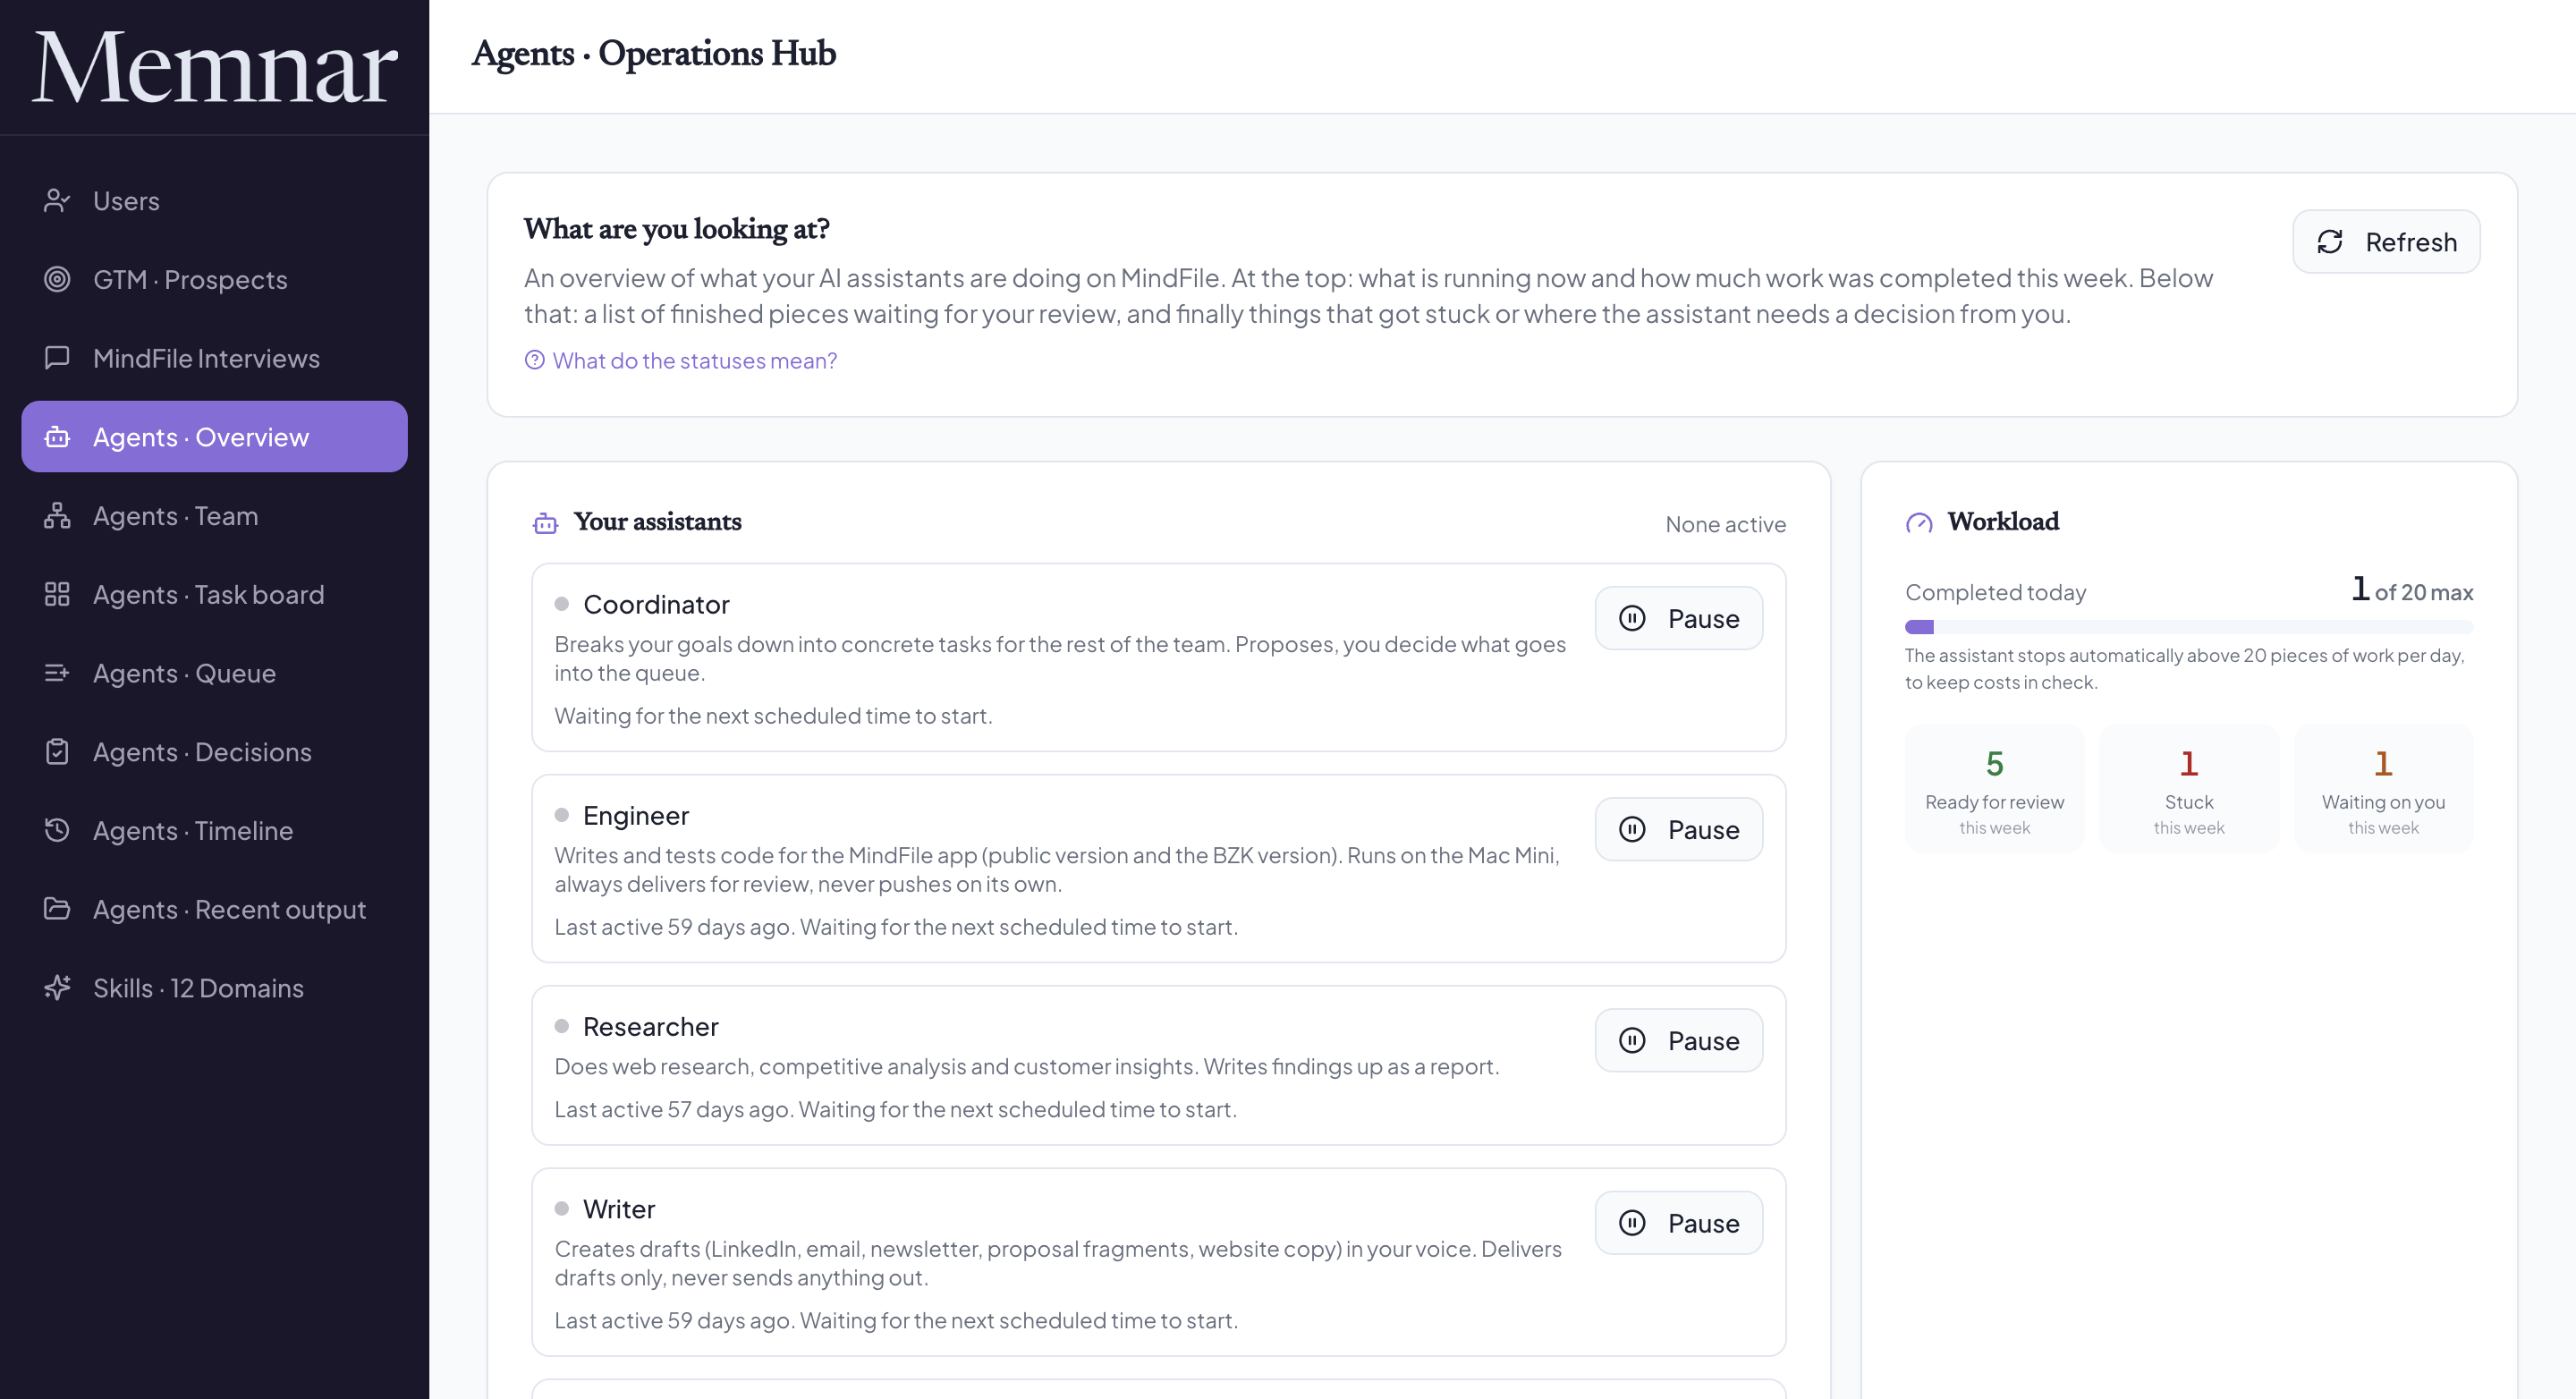Click the GTM Prospects target icon
Viewport: 2576px width, 1399px height.
[57, 279]
